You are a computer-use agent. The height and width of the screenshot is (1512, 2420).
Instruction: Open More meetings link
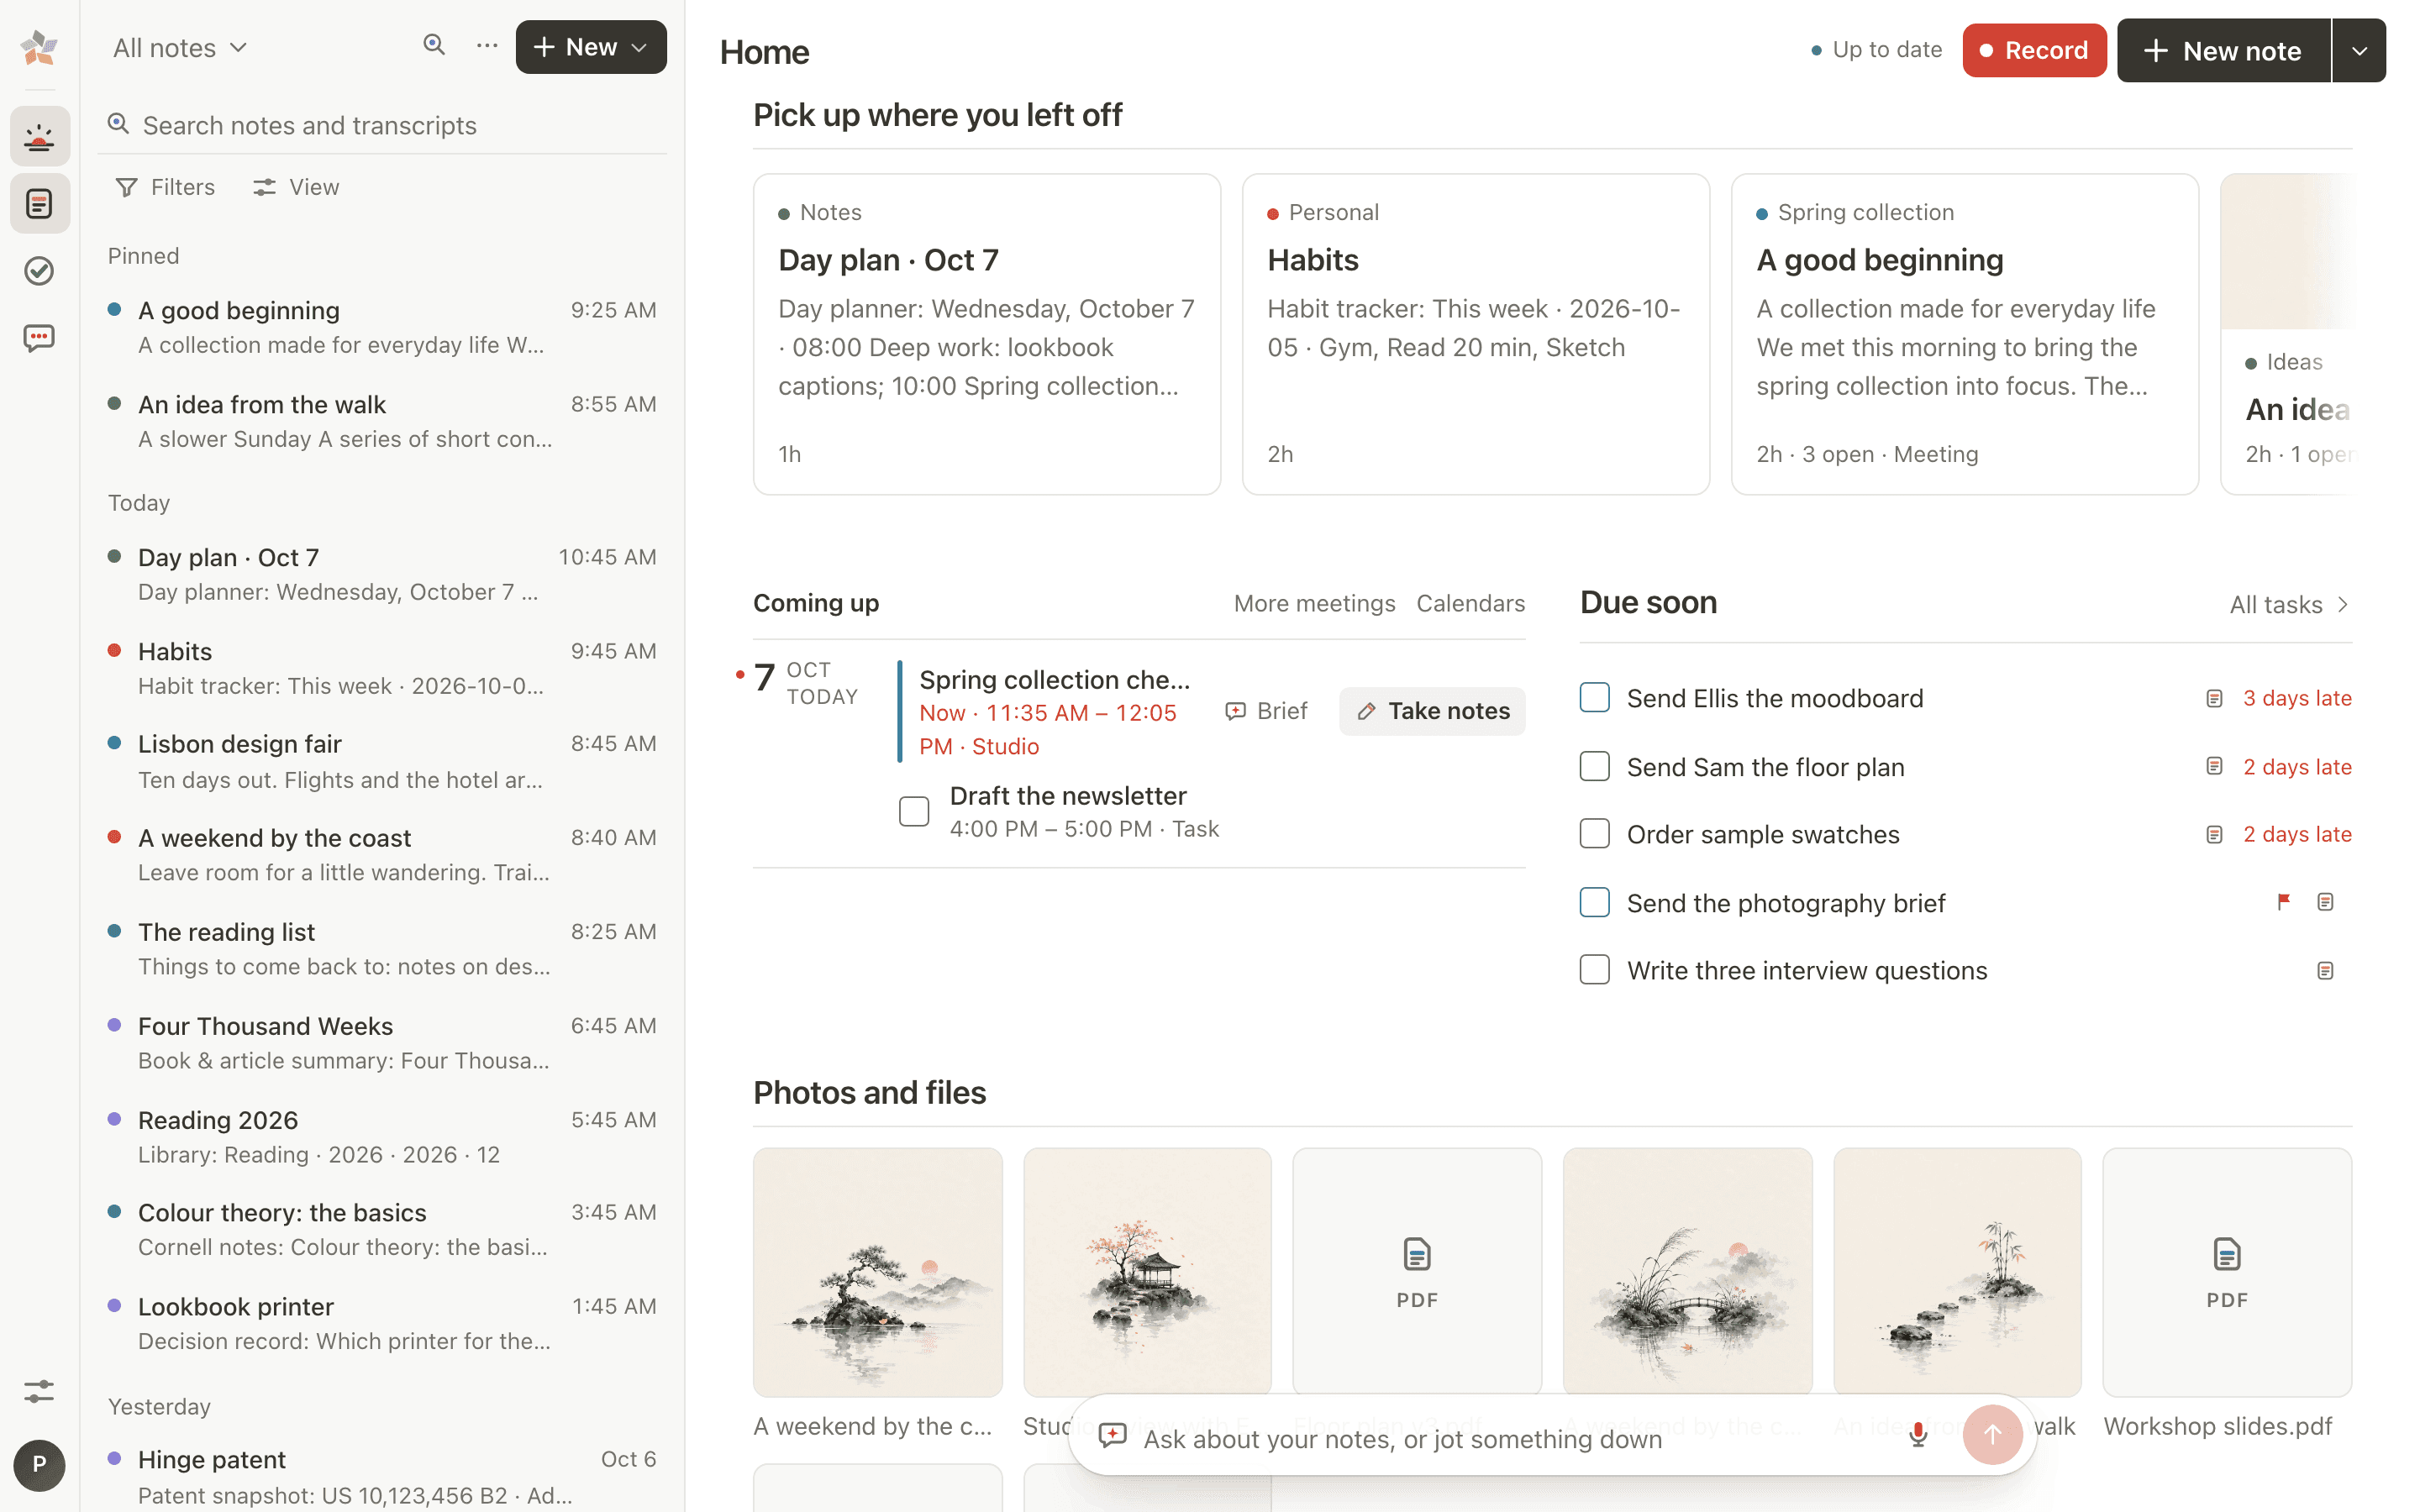coord(1314,603)
